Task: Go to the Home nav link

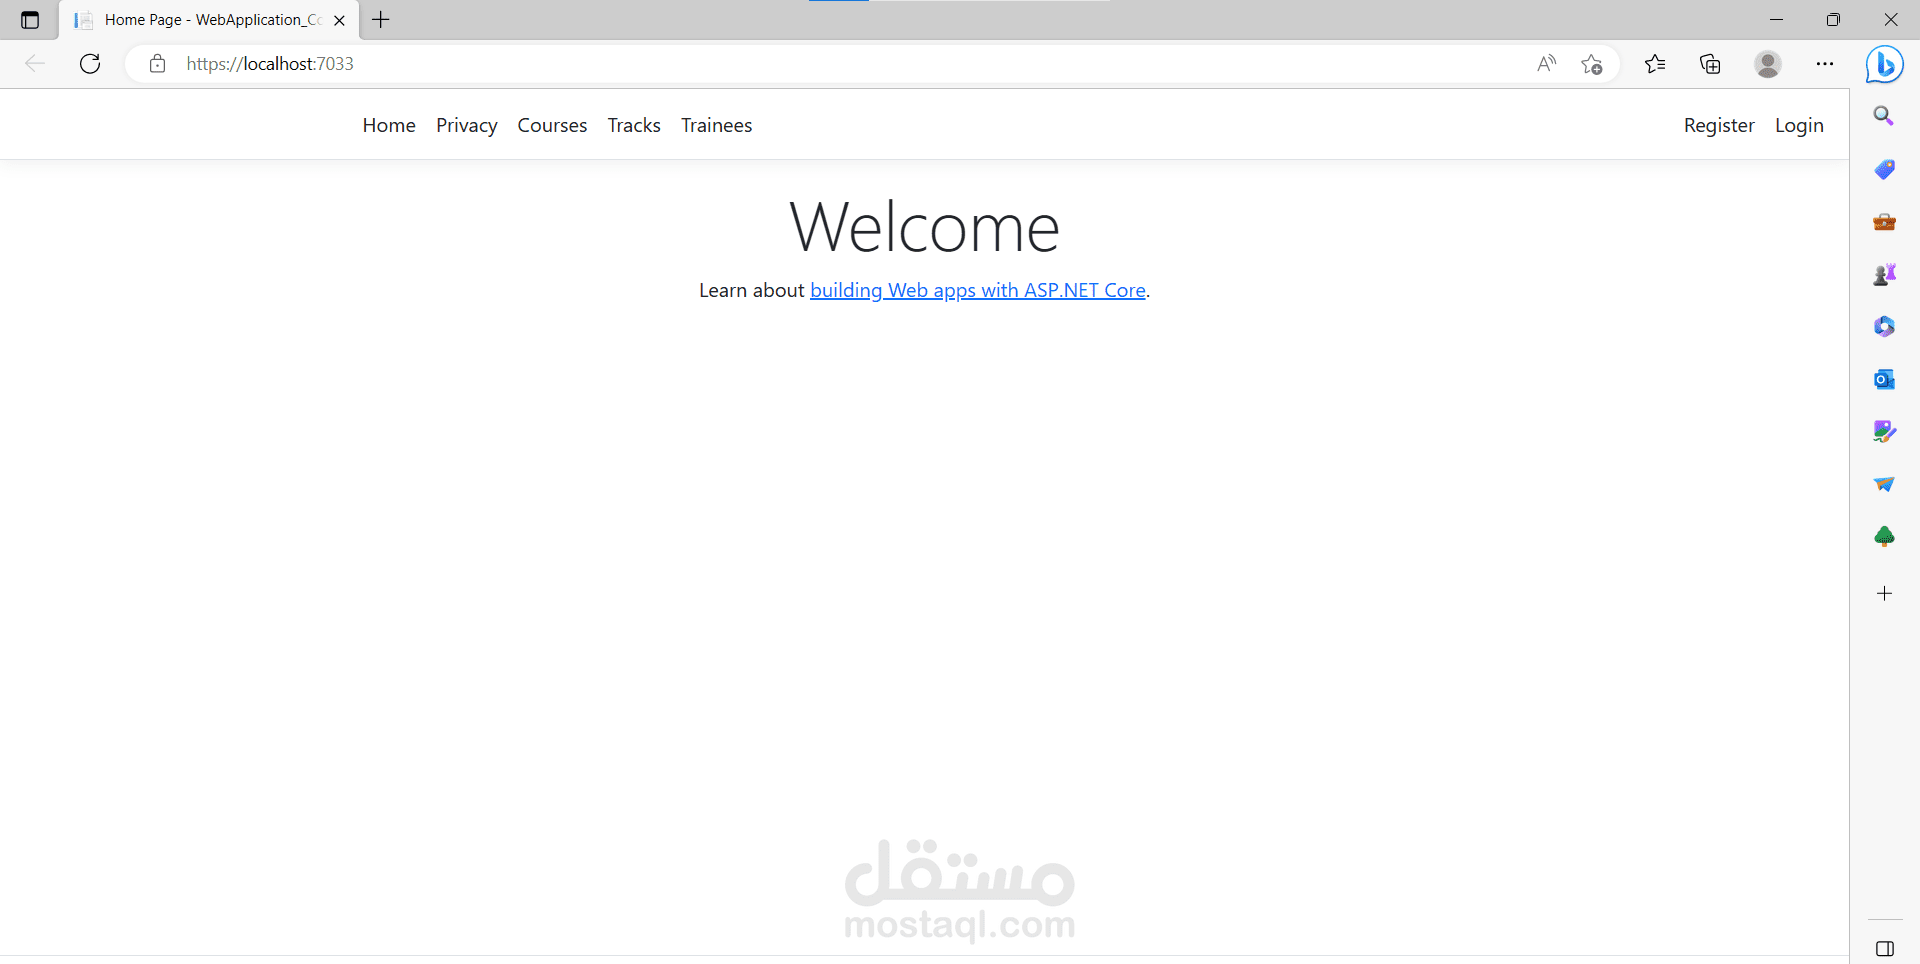Action: pos(389,125)
